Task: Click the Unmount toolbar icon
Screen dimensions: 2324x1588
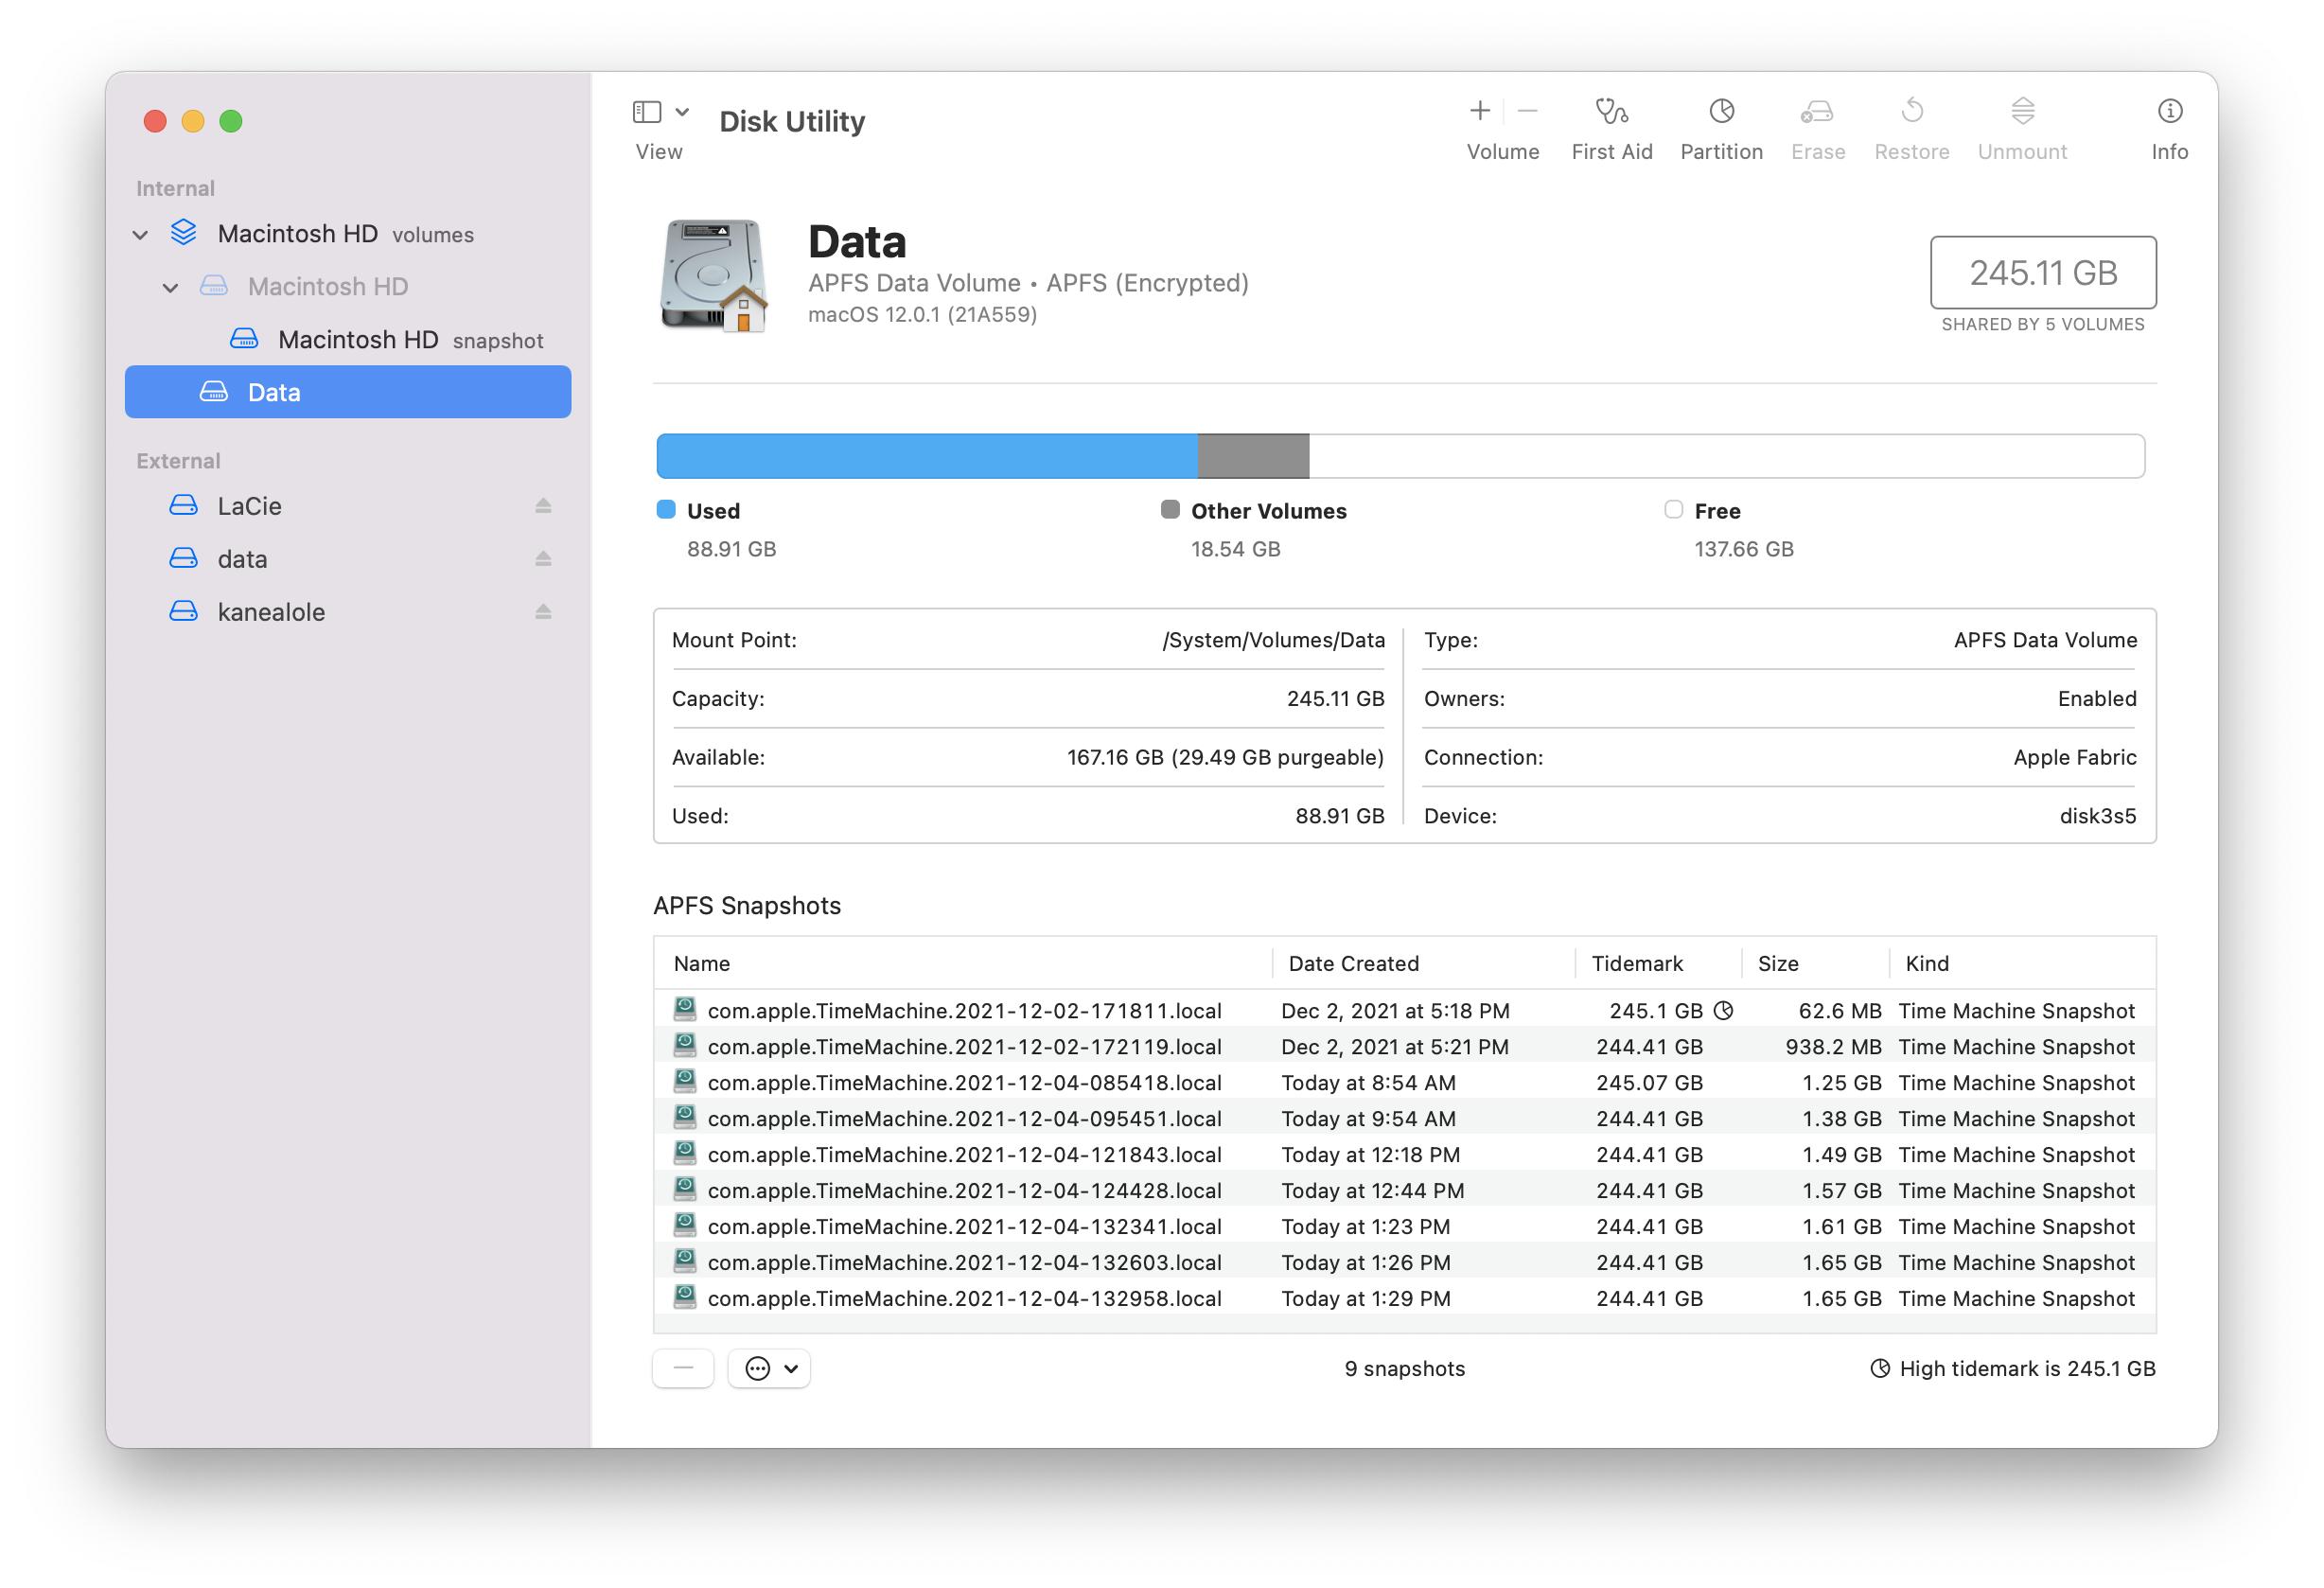Action: tap(2022, 111)
